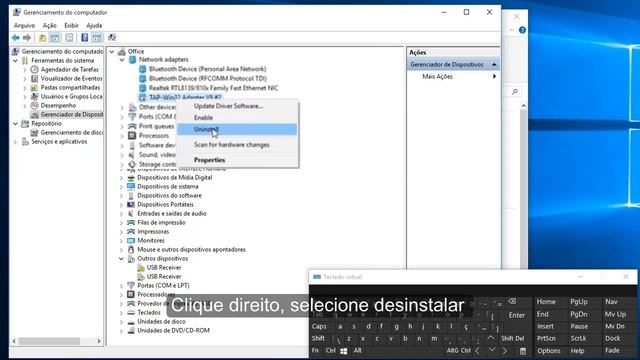This screenshot has height=360, width=640.
Task: Toggle the Show/Hide Console Tree toolbar icon
Action: coord(54,38)
